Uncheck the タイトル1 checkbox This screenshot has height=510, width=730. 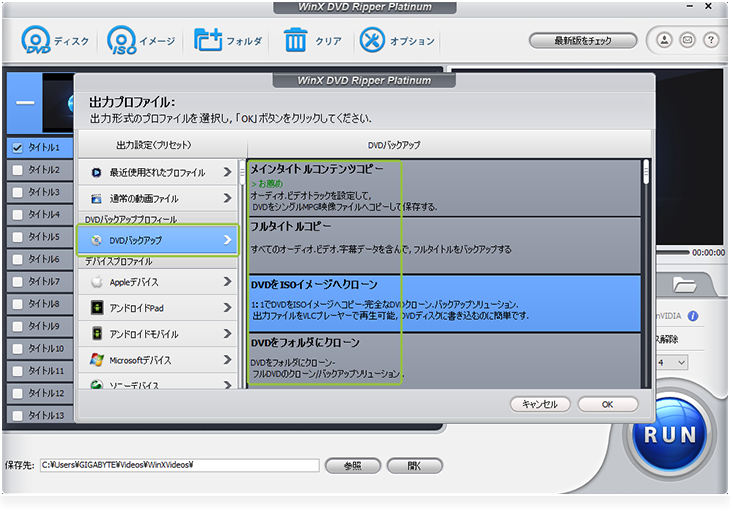point(18,148)
